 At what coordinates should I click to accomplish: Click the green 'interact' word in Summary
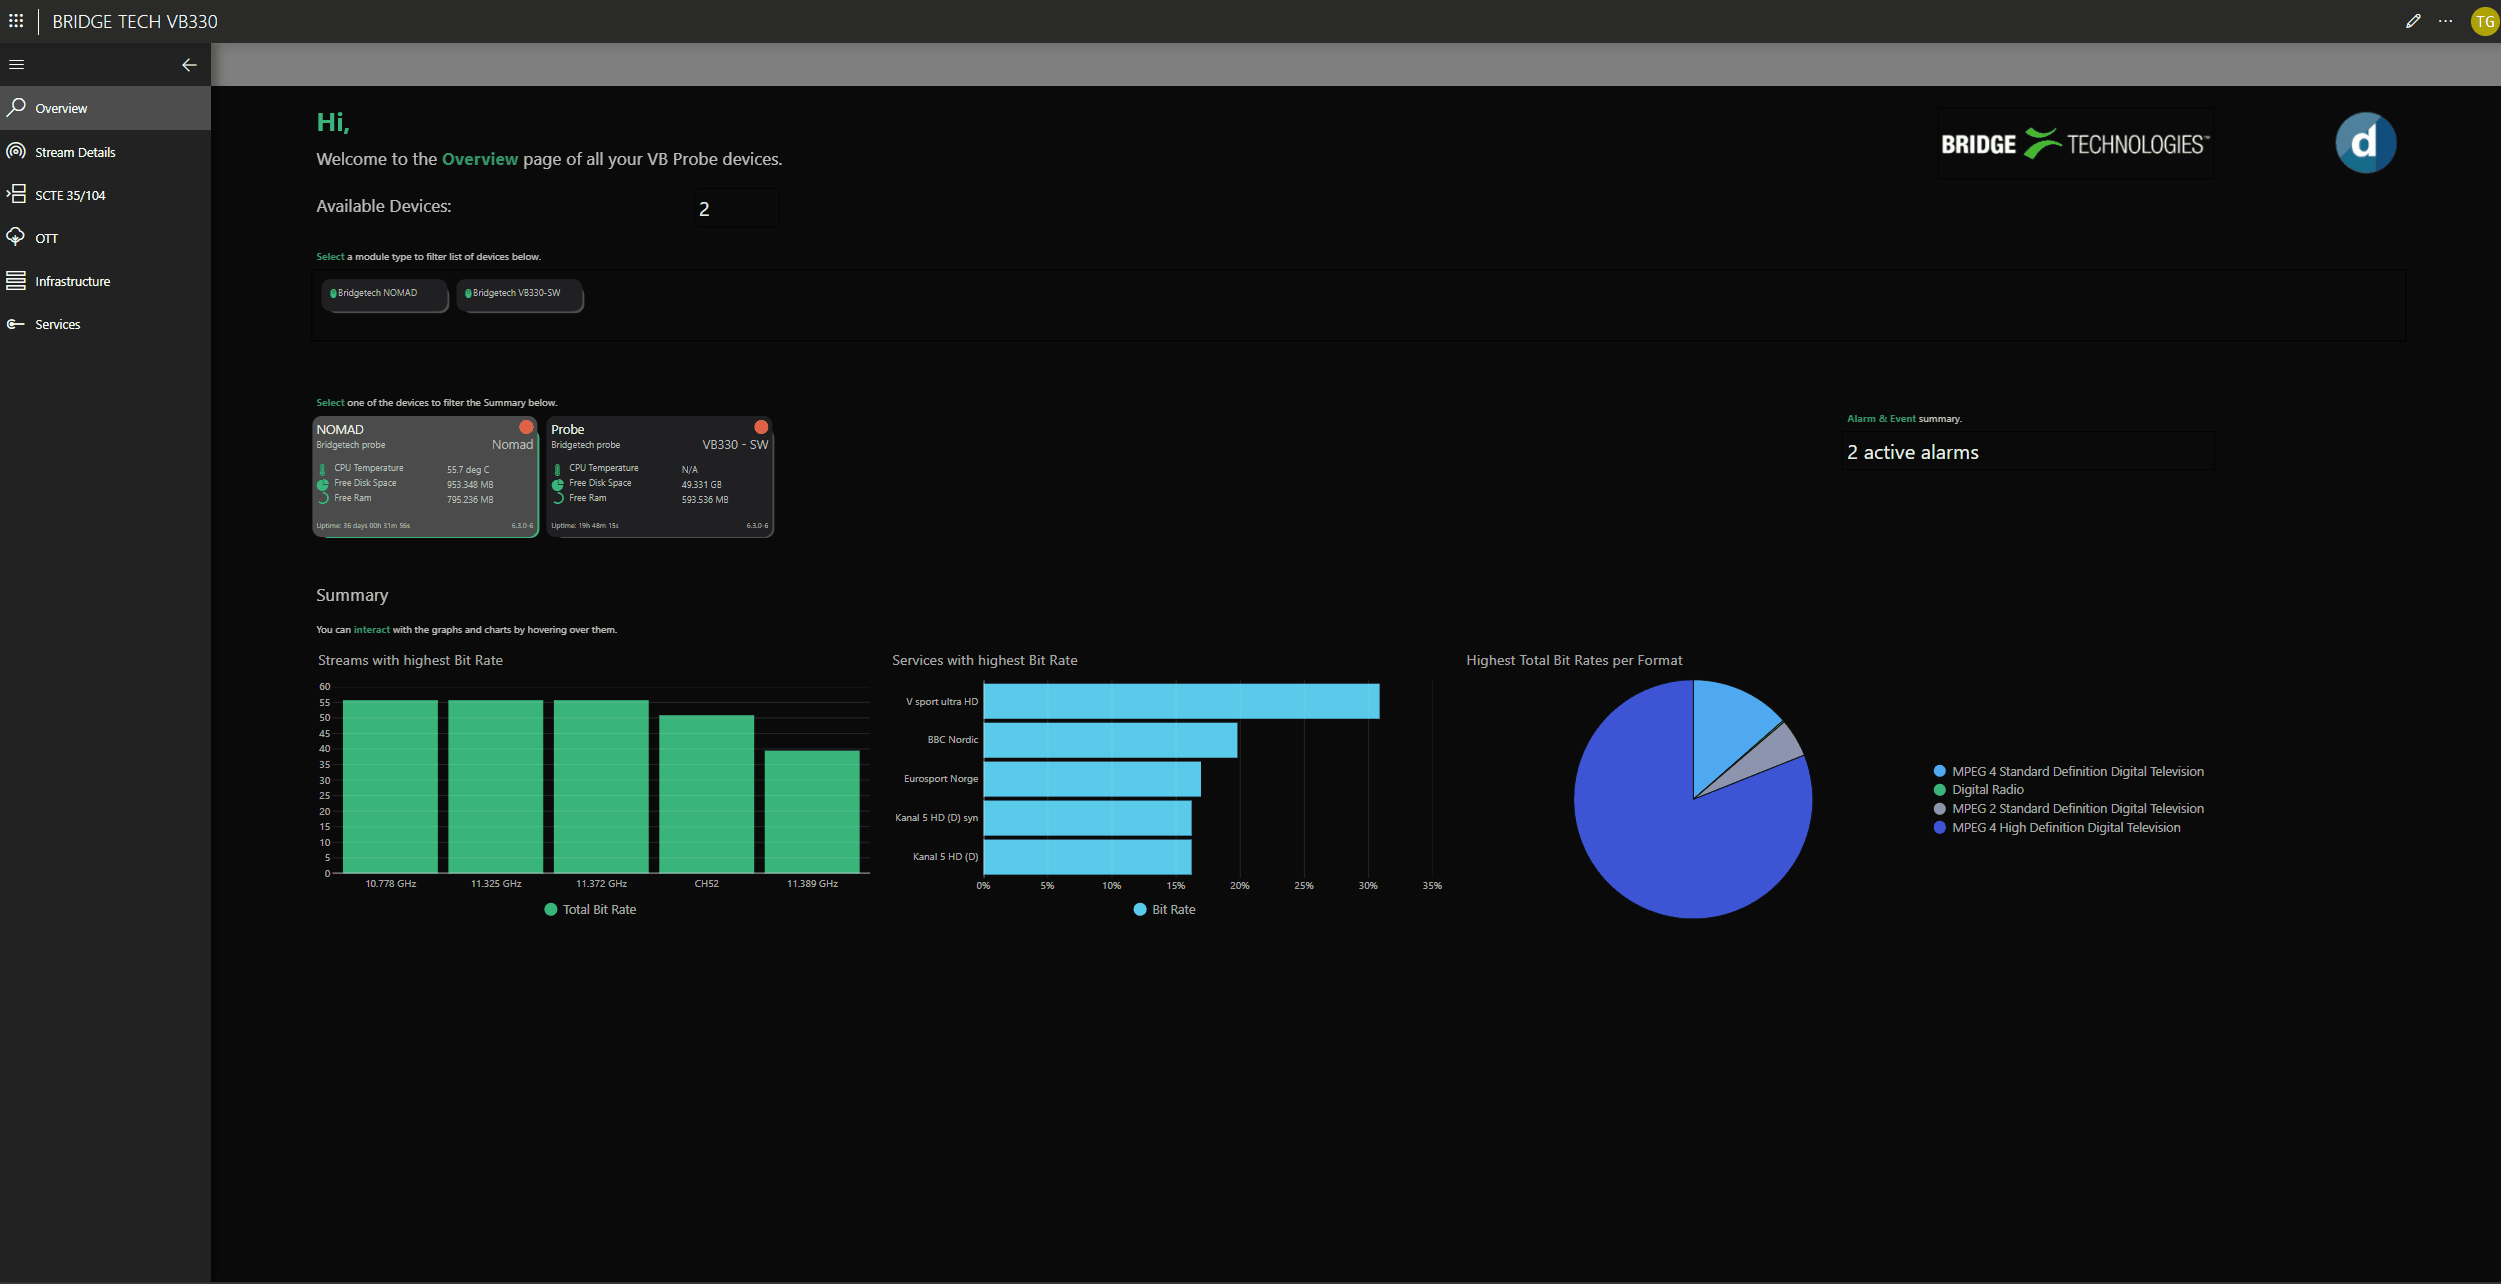coord(371,630)
